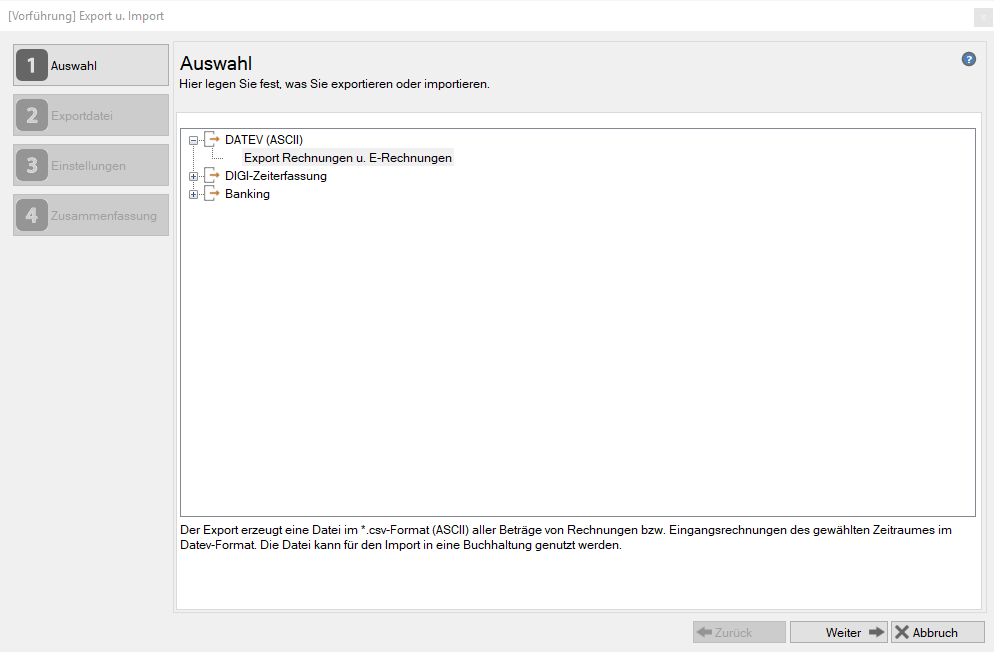Continue with the Weiter button

coord(839,632)
